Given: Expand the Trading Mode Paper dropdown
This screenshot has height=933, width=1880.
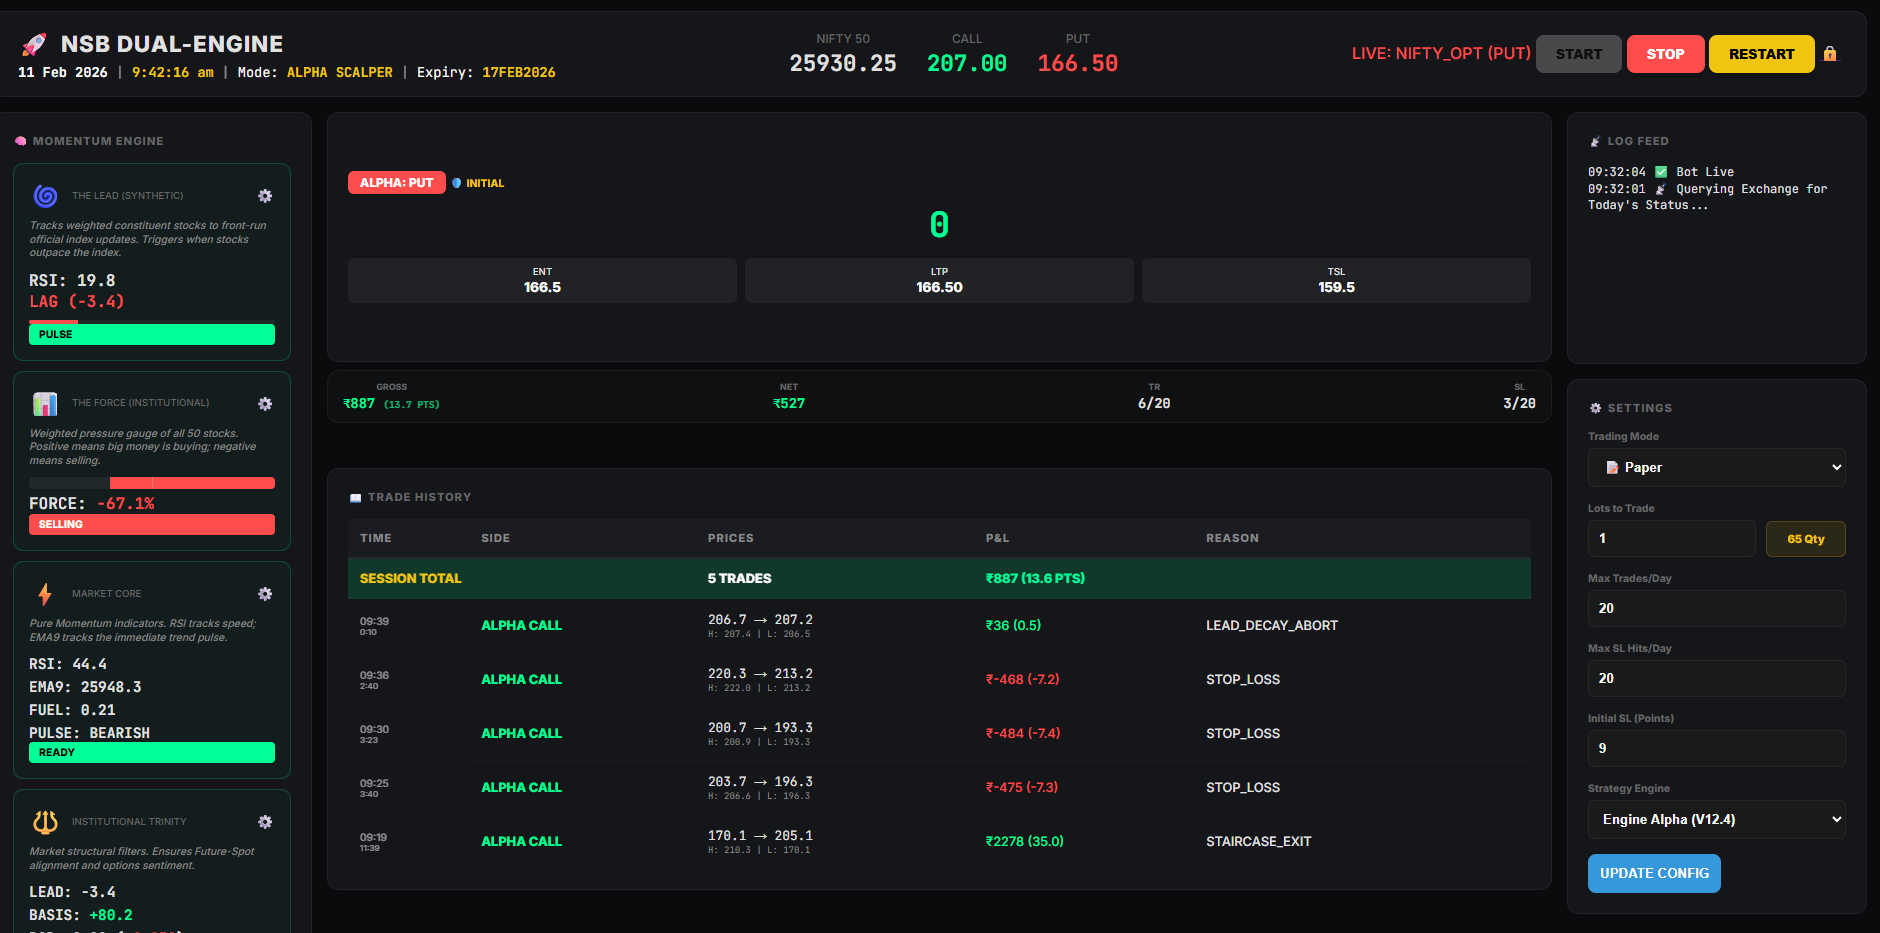Looking at the screenshot, I should click(x=1716, y=468).
